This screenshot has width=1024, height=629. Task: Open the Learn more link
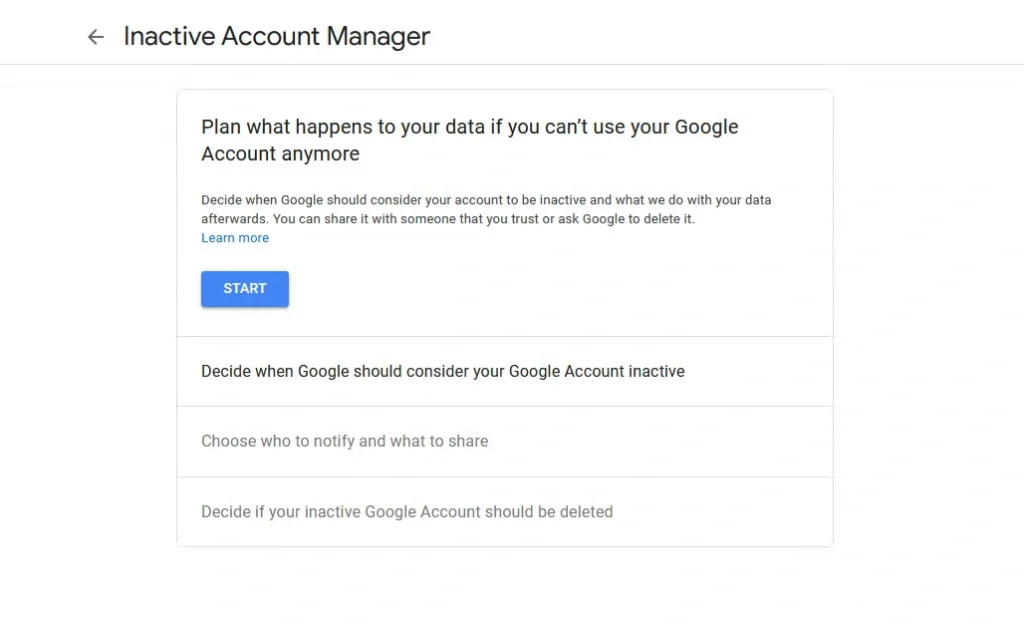pos(235,238)
